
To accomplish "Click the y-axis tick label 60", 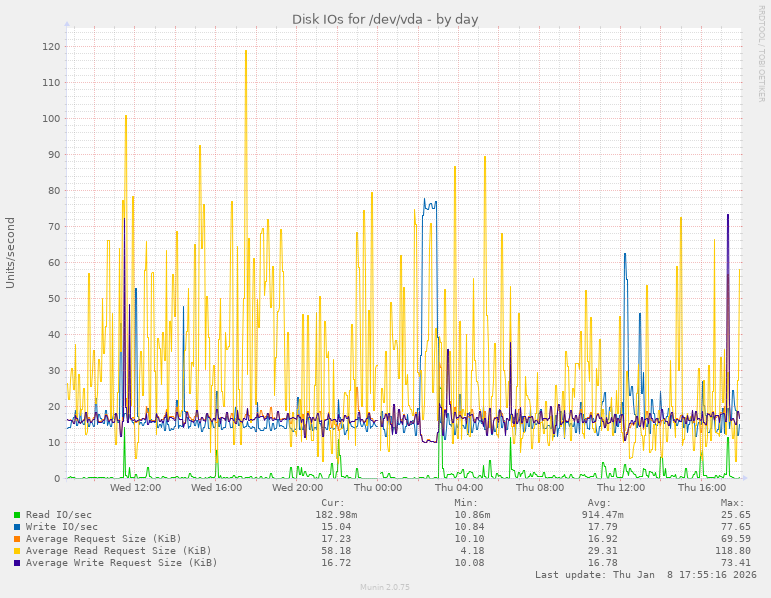I will (54, 263).
